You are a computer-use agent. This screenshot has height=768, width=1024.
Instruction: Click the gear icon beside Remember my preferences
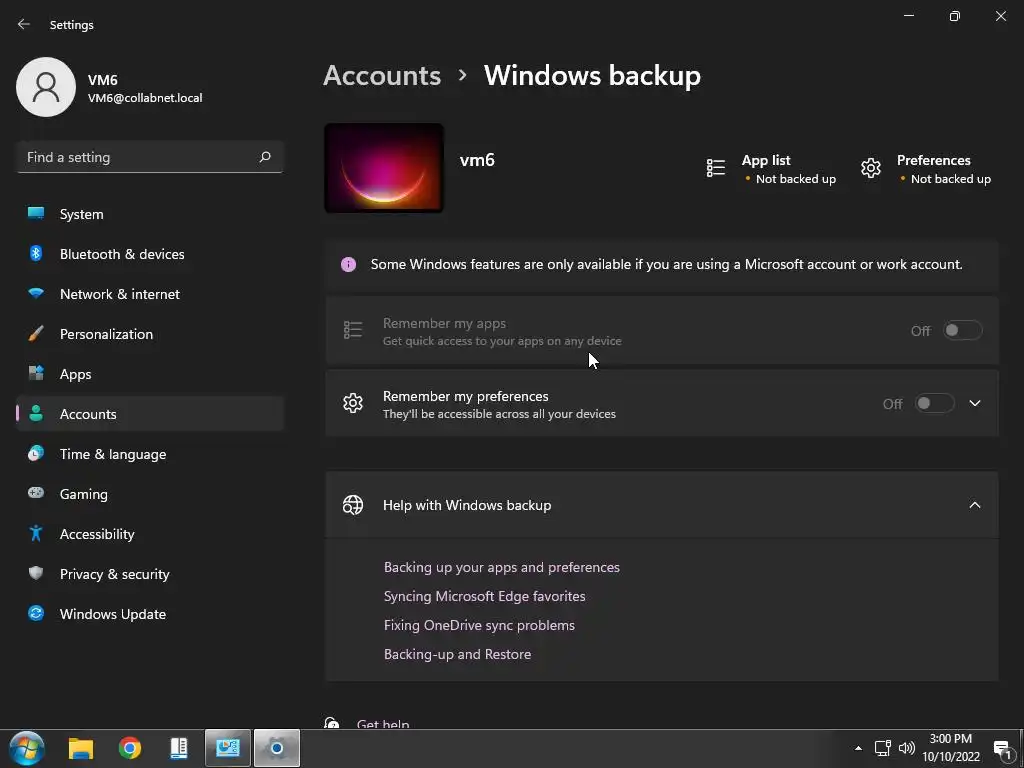(x=353, y=403)
